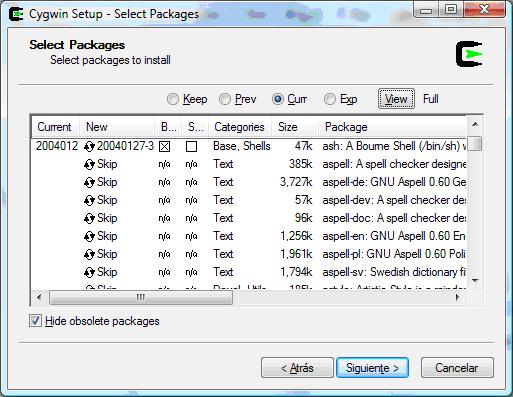Click the vertical scrollbar thumb
513x397 pixels.
point(475,143)
